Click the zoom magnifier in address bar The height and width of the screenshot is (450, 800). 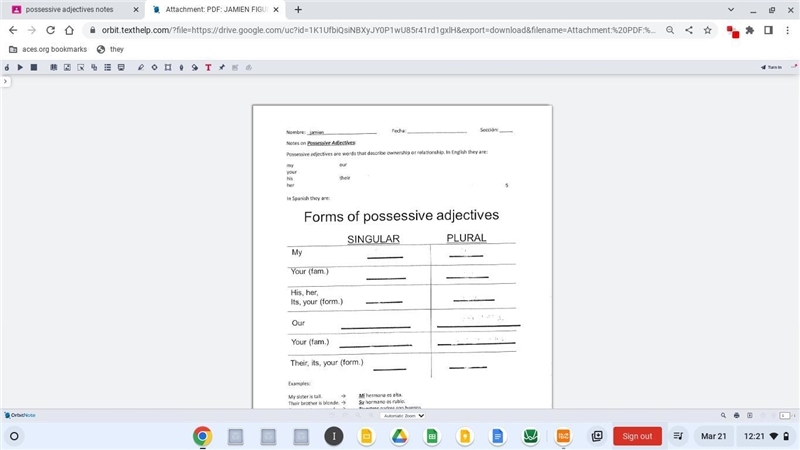(670, 30)
